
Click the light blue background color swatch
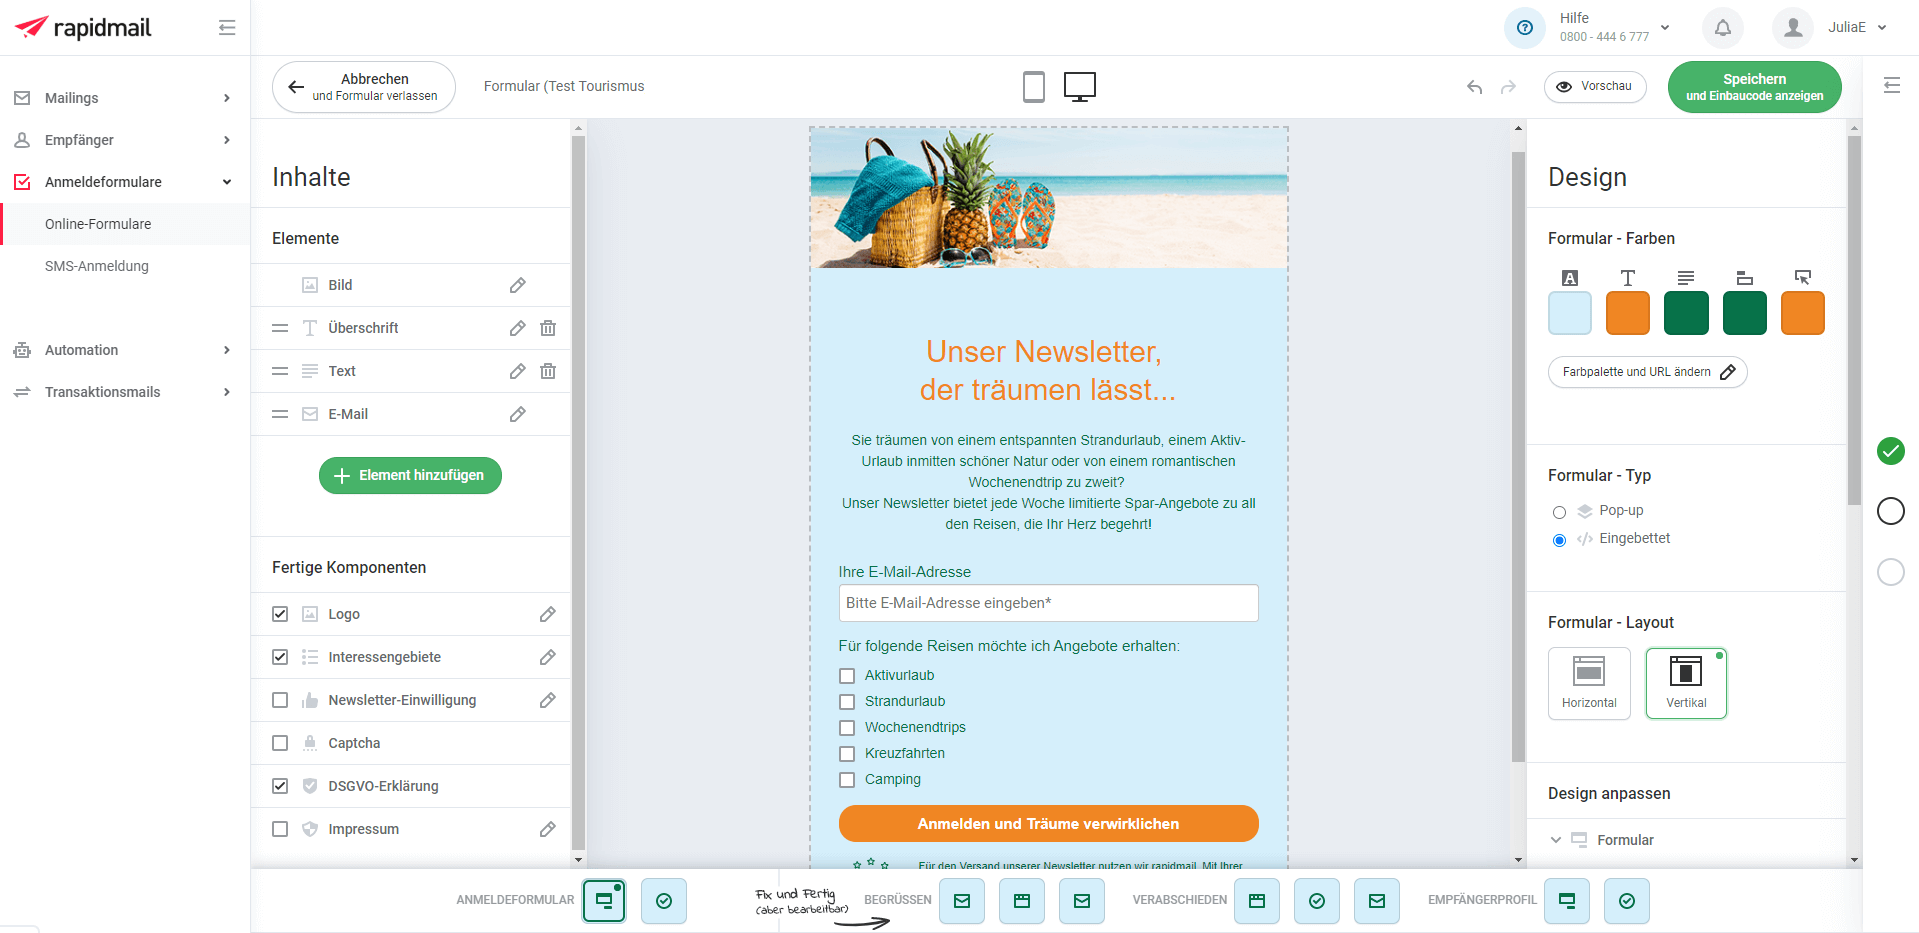[x=1569, y=314]
